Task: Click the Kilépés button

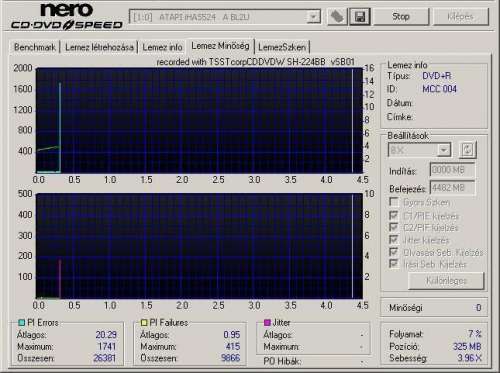Action: click(460, 17)
